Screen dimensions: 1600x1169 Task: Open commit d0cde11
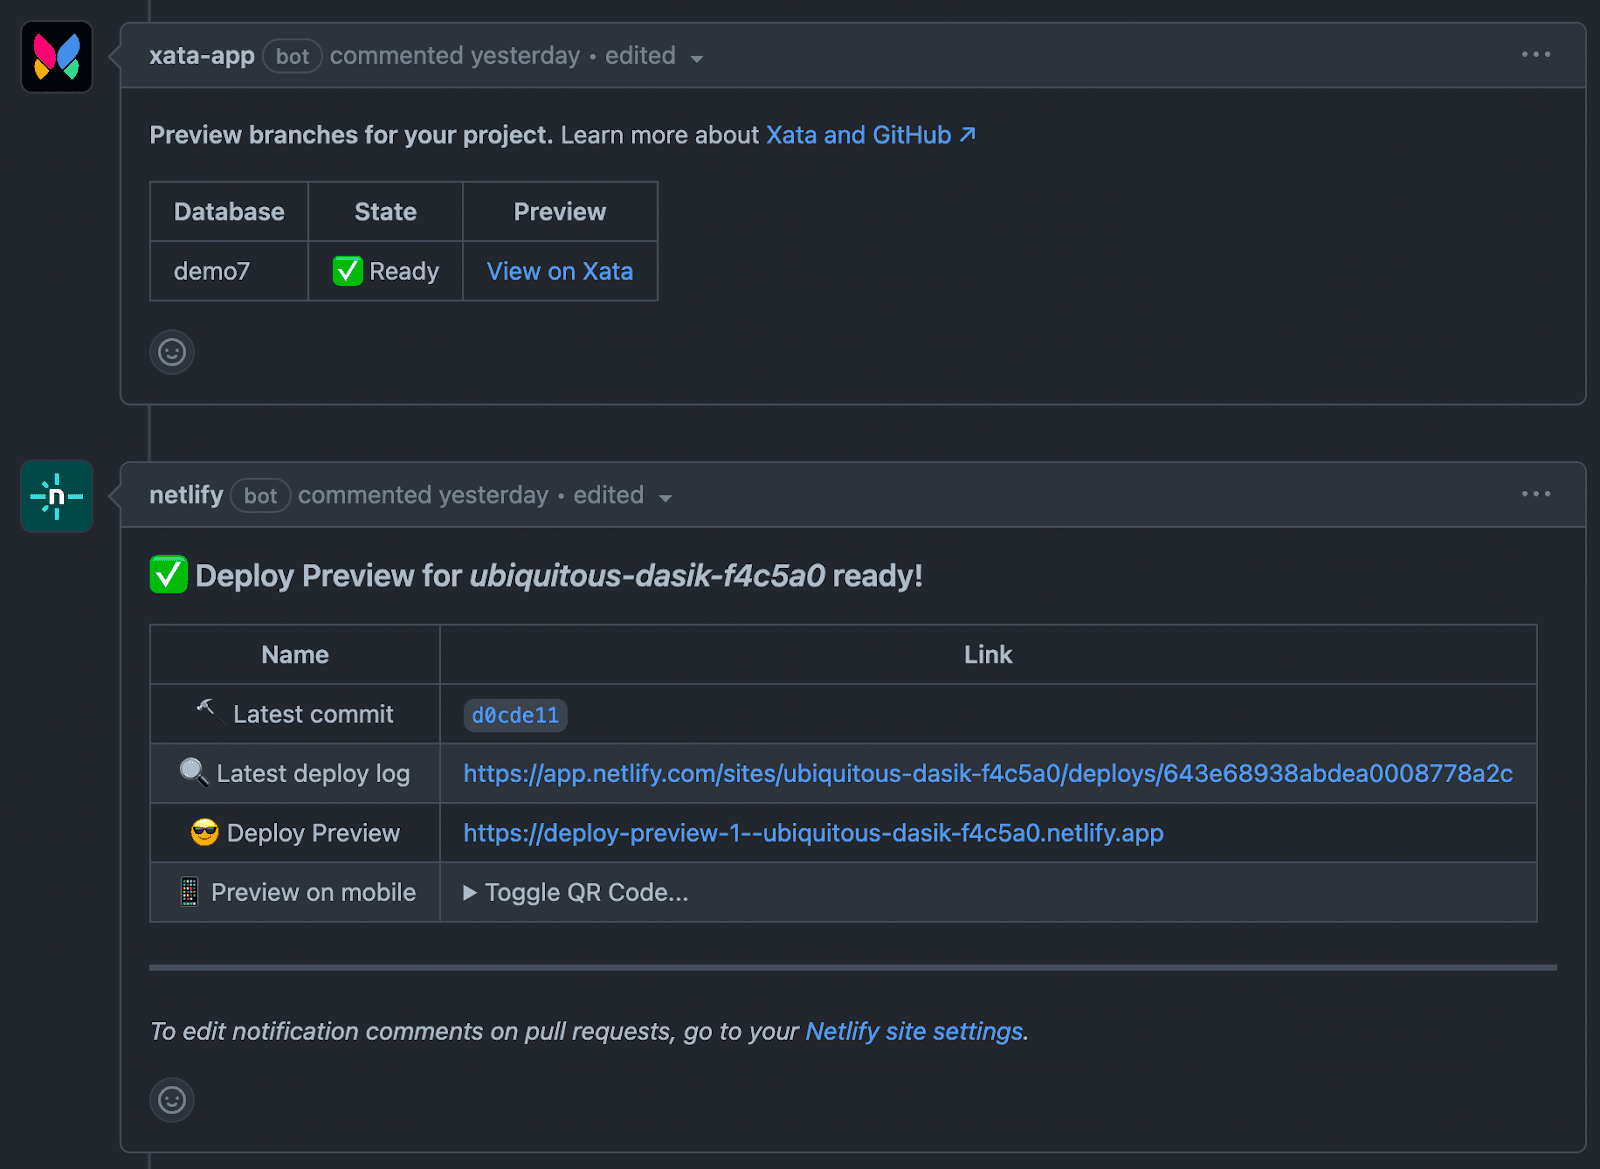pos(515,715)
